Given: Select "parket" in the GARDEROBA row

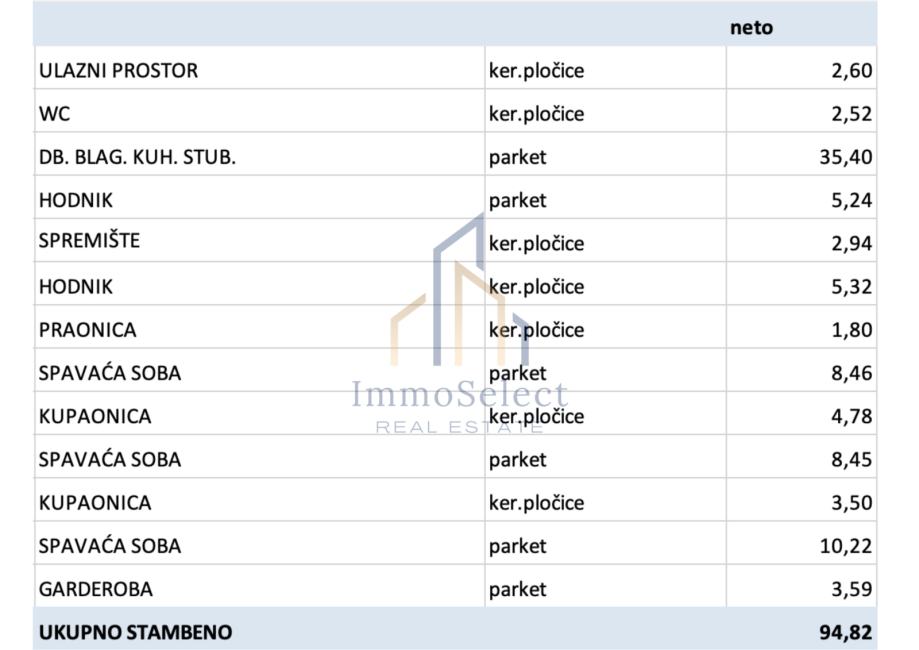Looking at the screenshot, I should 518,589.
